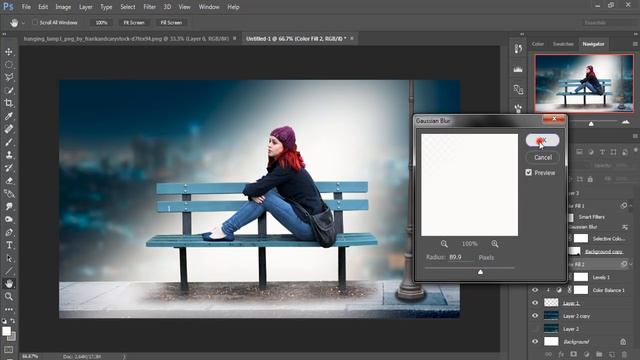Hide the Layer 2 copy layer
Screen dimensions: 640x360
pos(535,316)
